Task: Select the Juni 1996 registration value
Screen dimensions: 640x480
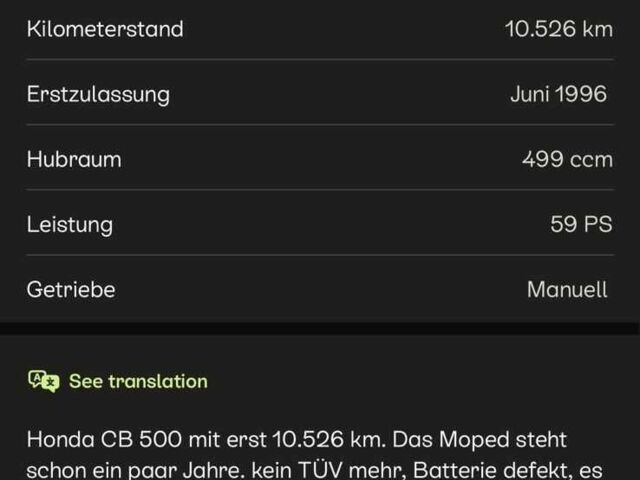Action: (x=558, y=94)
